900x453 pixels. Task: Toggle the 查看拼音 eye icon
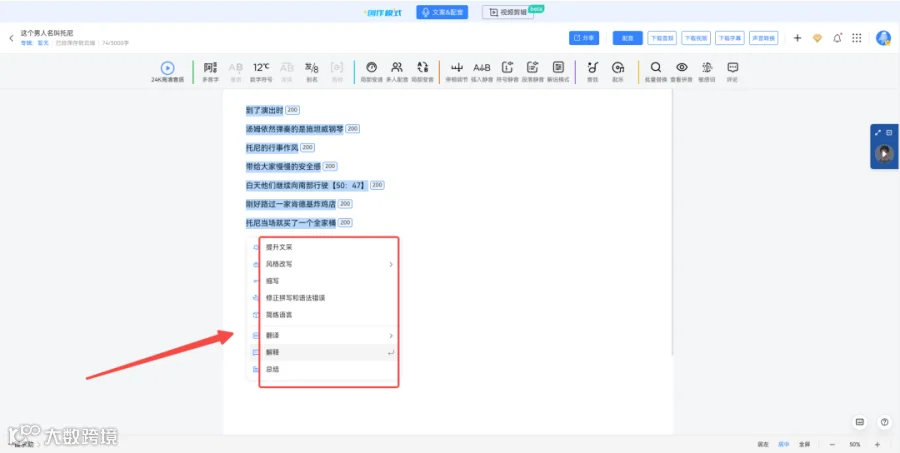[x=681, y=68]
